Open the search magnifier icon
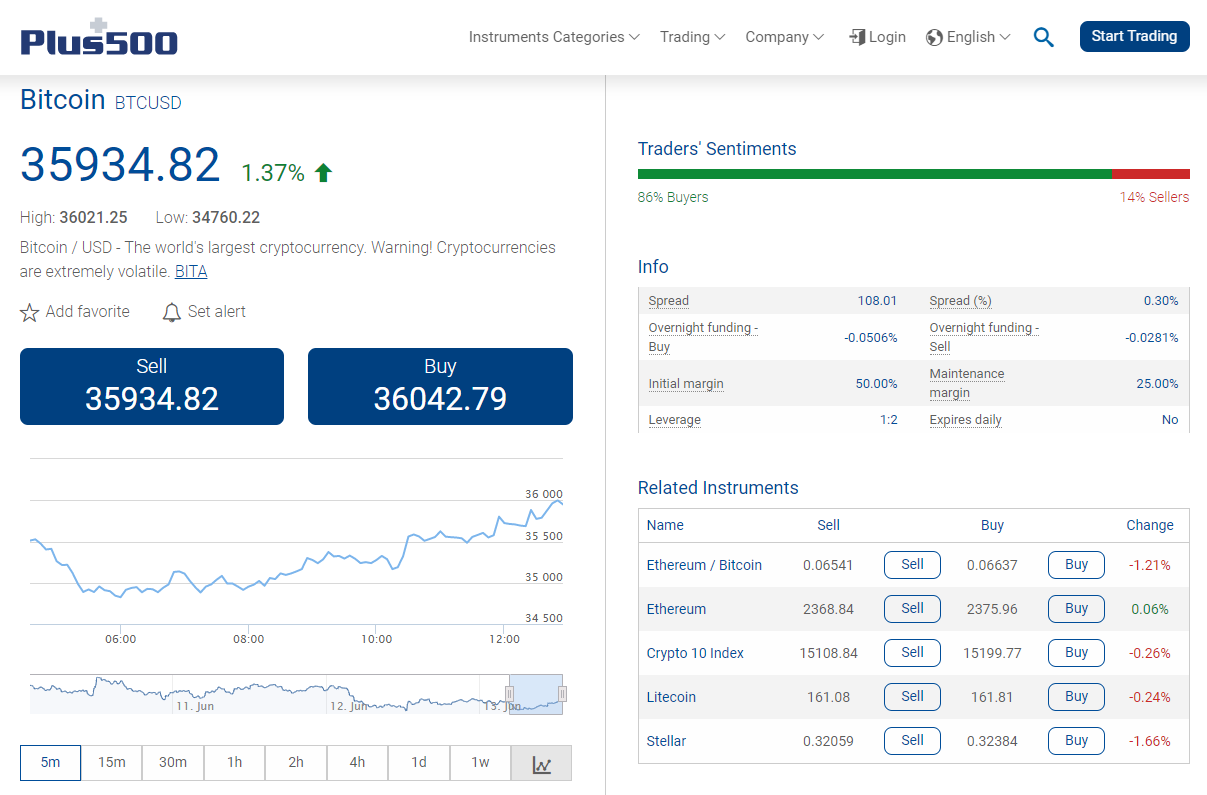This screenshot has width=1207, height=795. tap(1044, 37)
